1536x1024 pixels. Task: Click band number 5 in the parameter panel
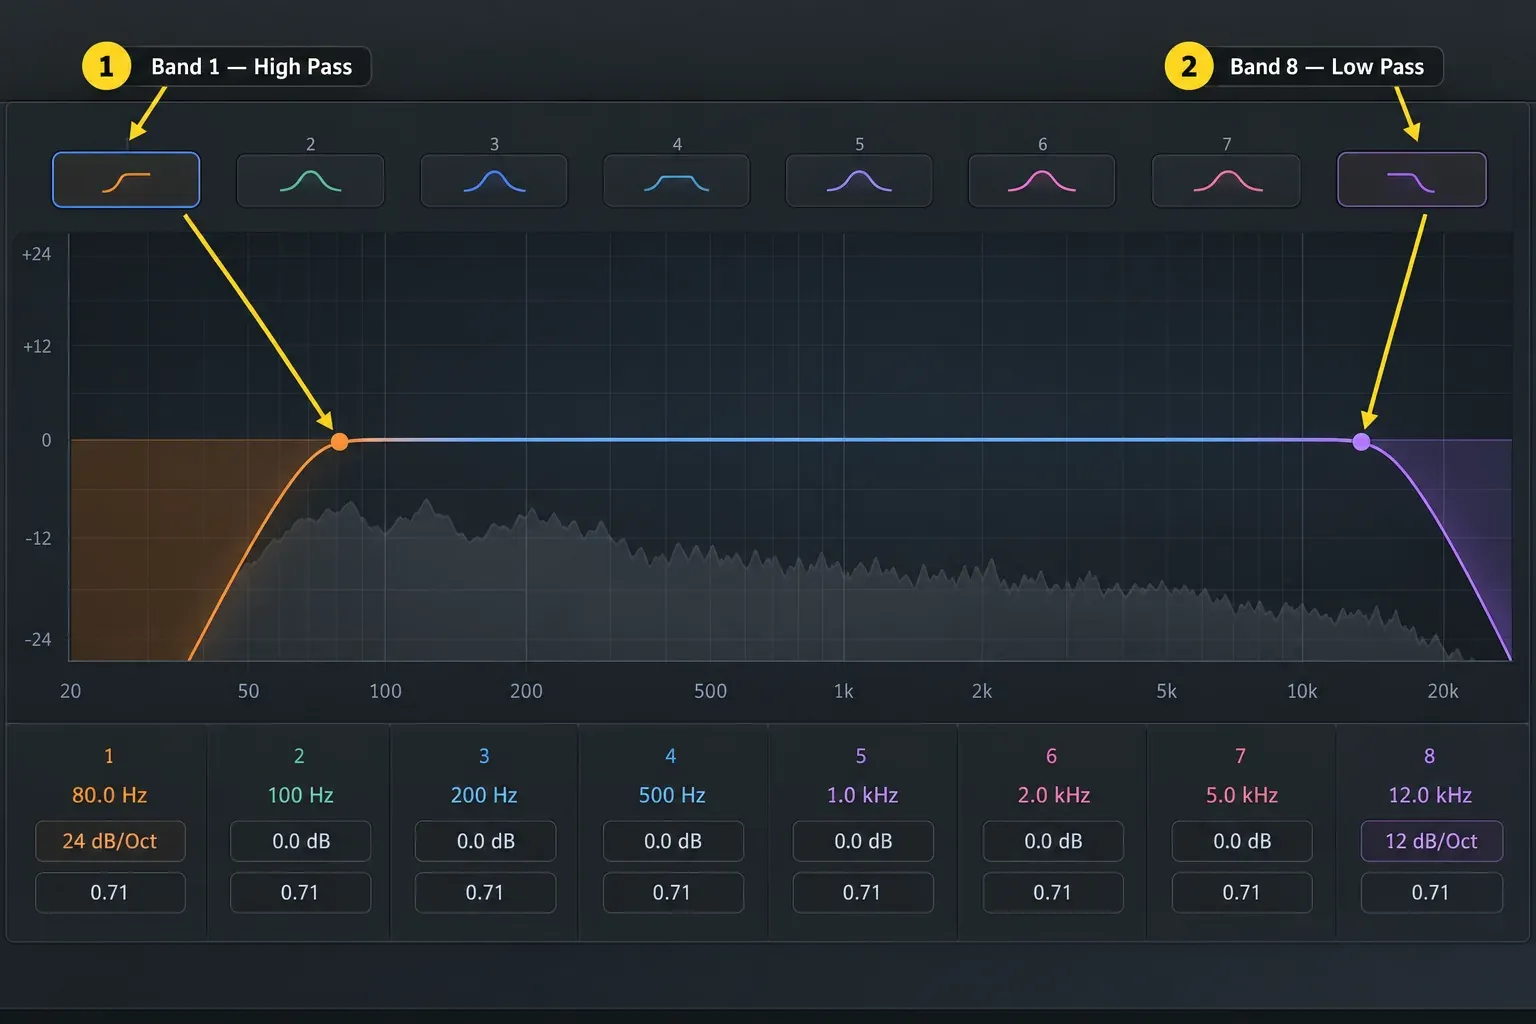point(861,756)
